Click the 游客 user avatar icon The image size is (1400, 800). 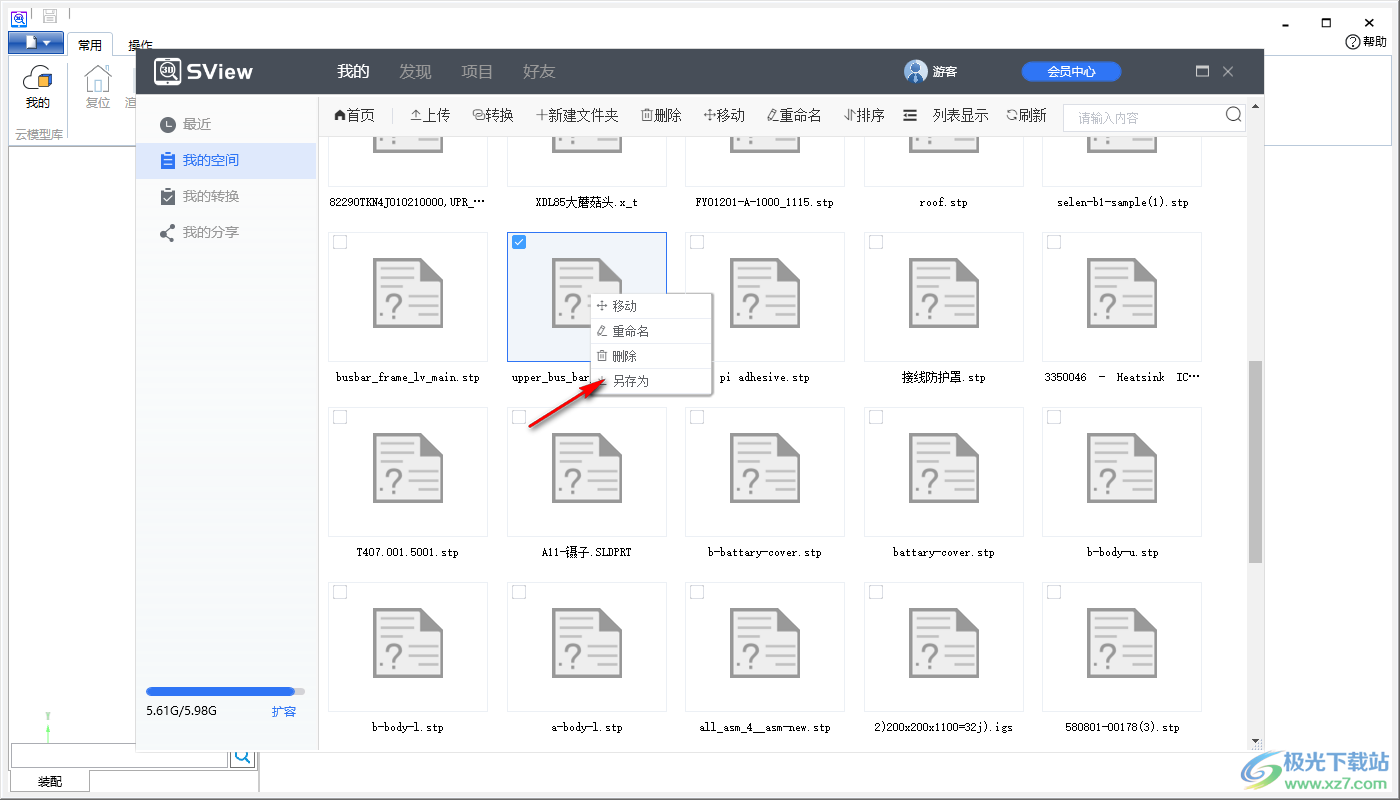point(915,71)
